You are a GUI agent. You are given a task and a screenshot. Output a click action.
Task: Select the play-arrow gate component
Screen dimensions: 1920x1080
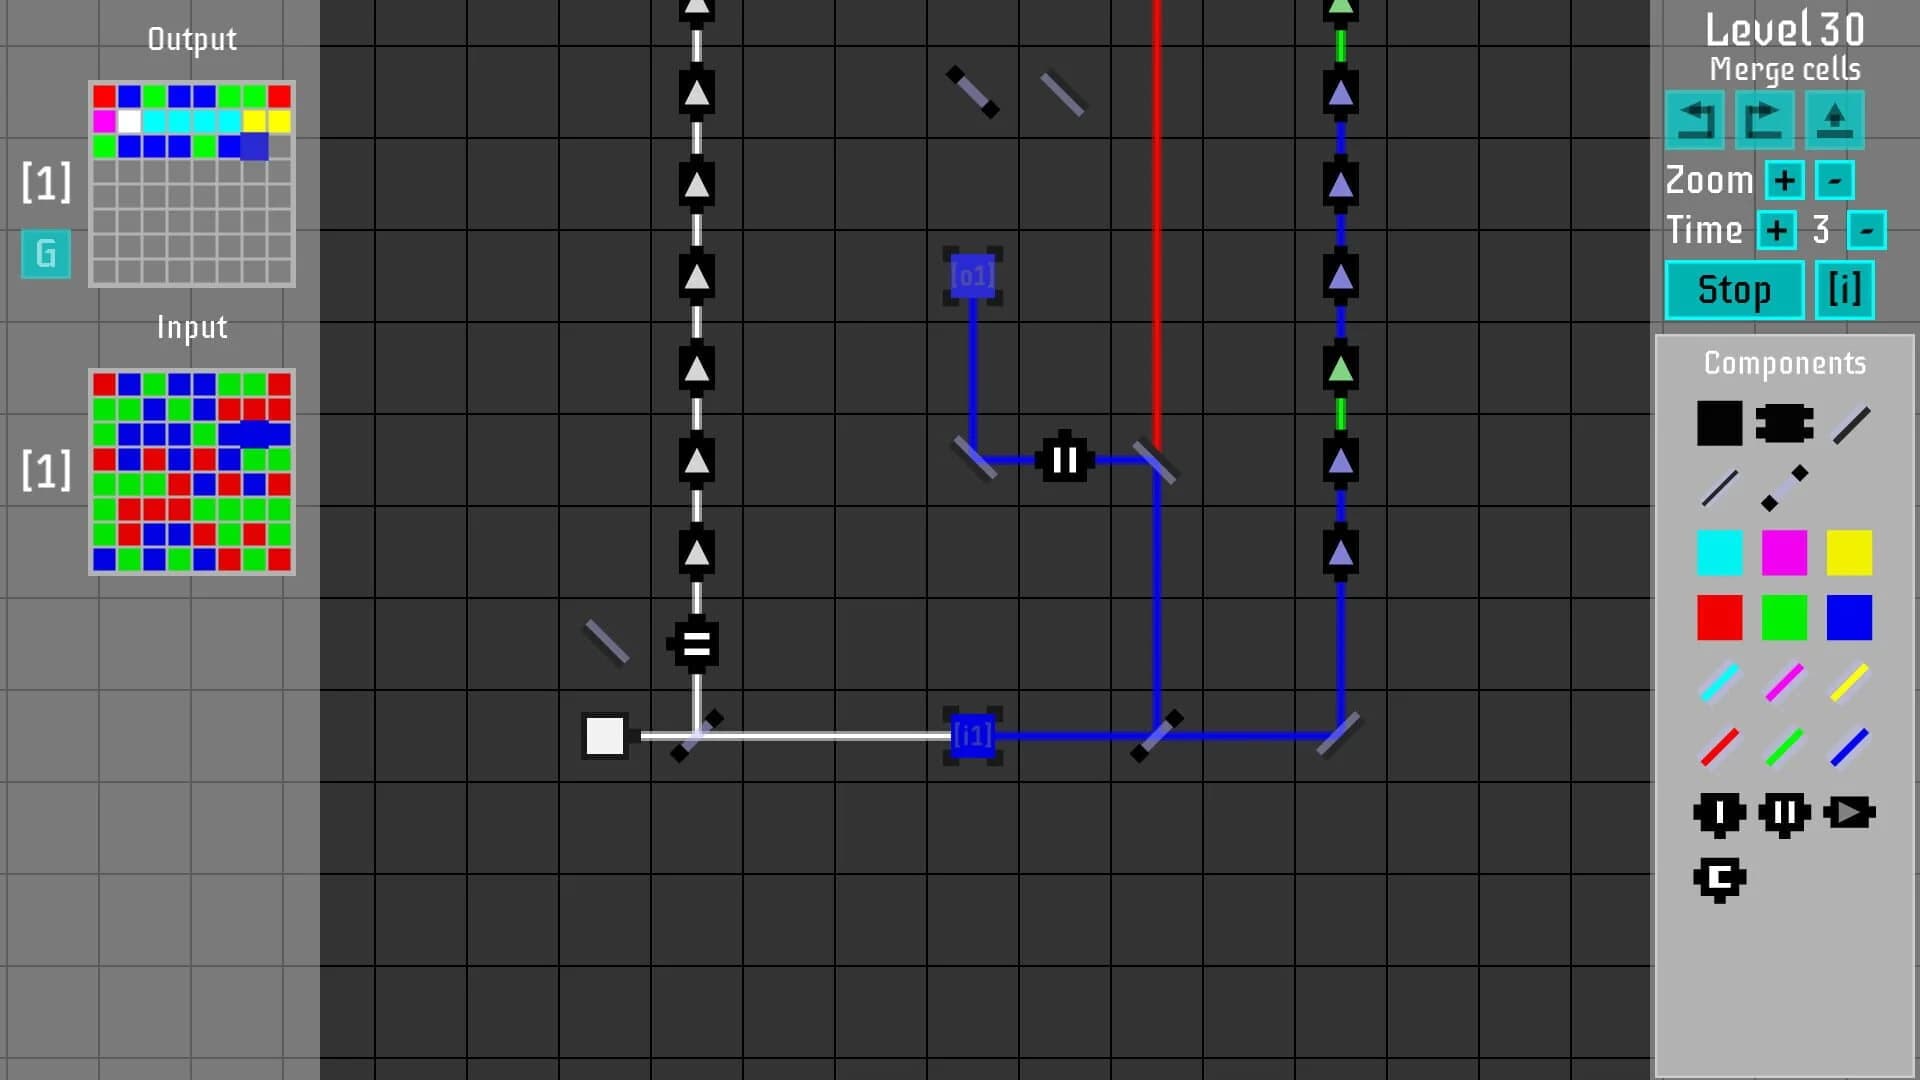click(x=1849, y=812)
